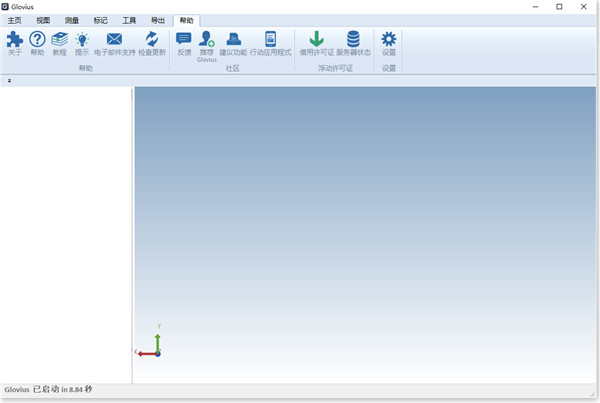Expand the quick access toolbar dropdown arrow
600x403 pixels.
coord(9,80)
